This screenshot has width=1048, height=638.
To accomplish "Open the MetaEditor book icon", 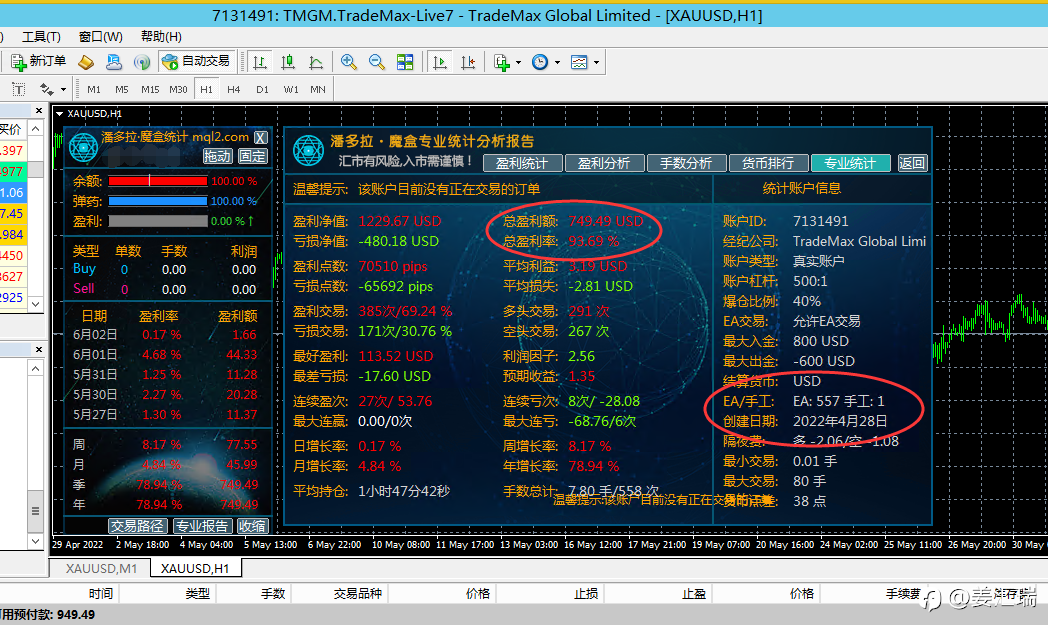I will (86, 62).
